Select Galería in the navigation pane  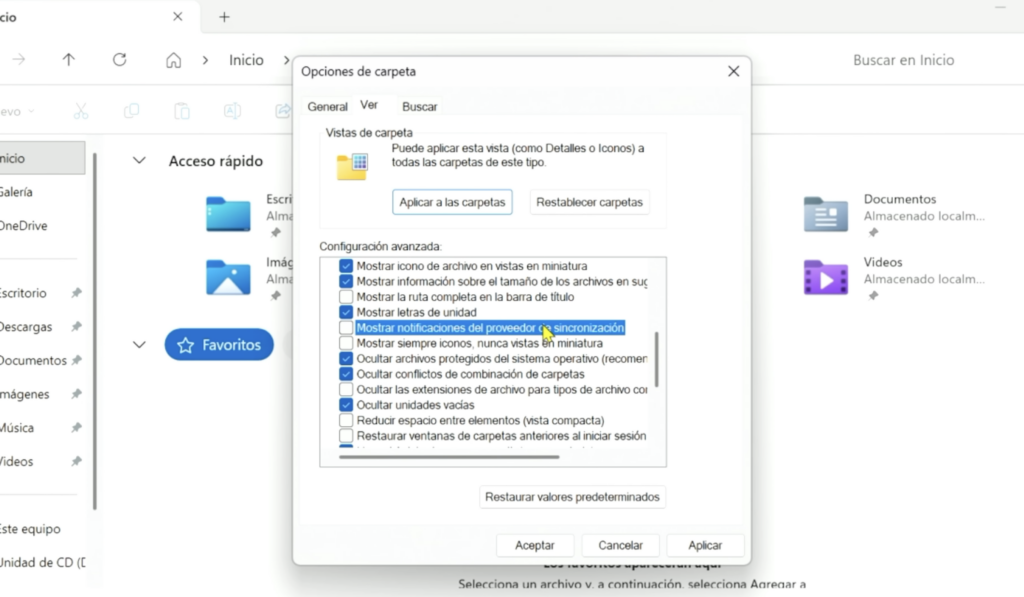pyautogui.click(x=17, y=192)
